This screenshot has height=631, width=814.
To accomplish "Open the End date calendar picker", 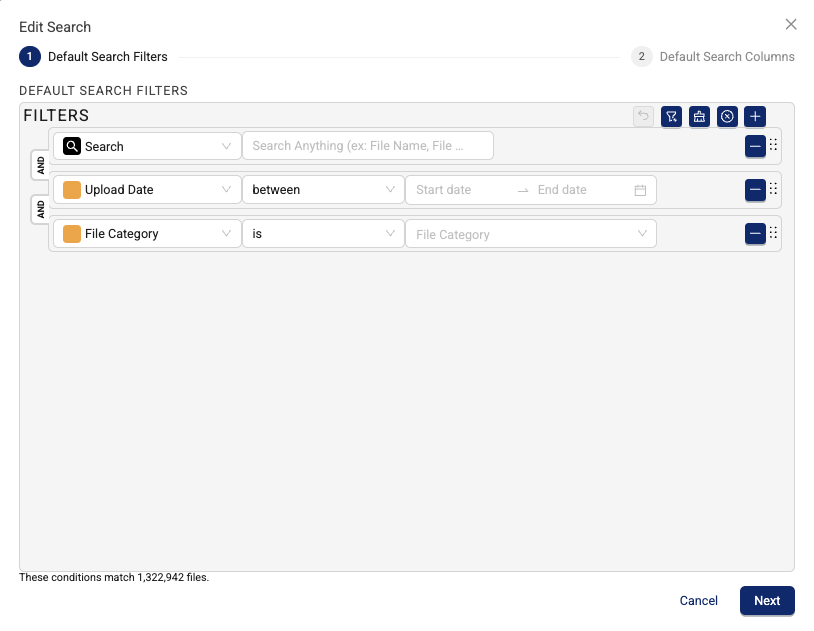I will pyautogui.click(x=640, y=189).
